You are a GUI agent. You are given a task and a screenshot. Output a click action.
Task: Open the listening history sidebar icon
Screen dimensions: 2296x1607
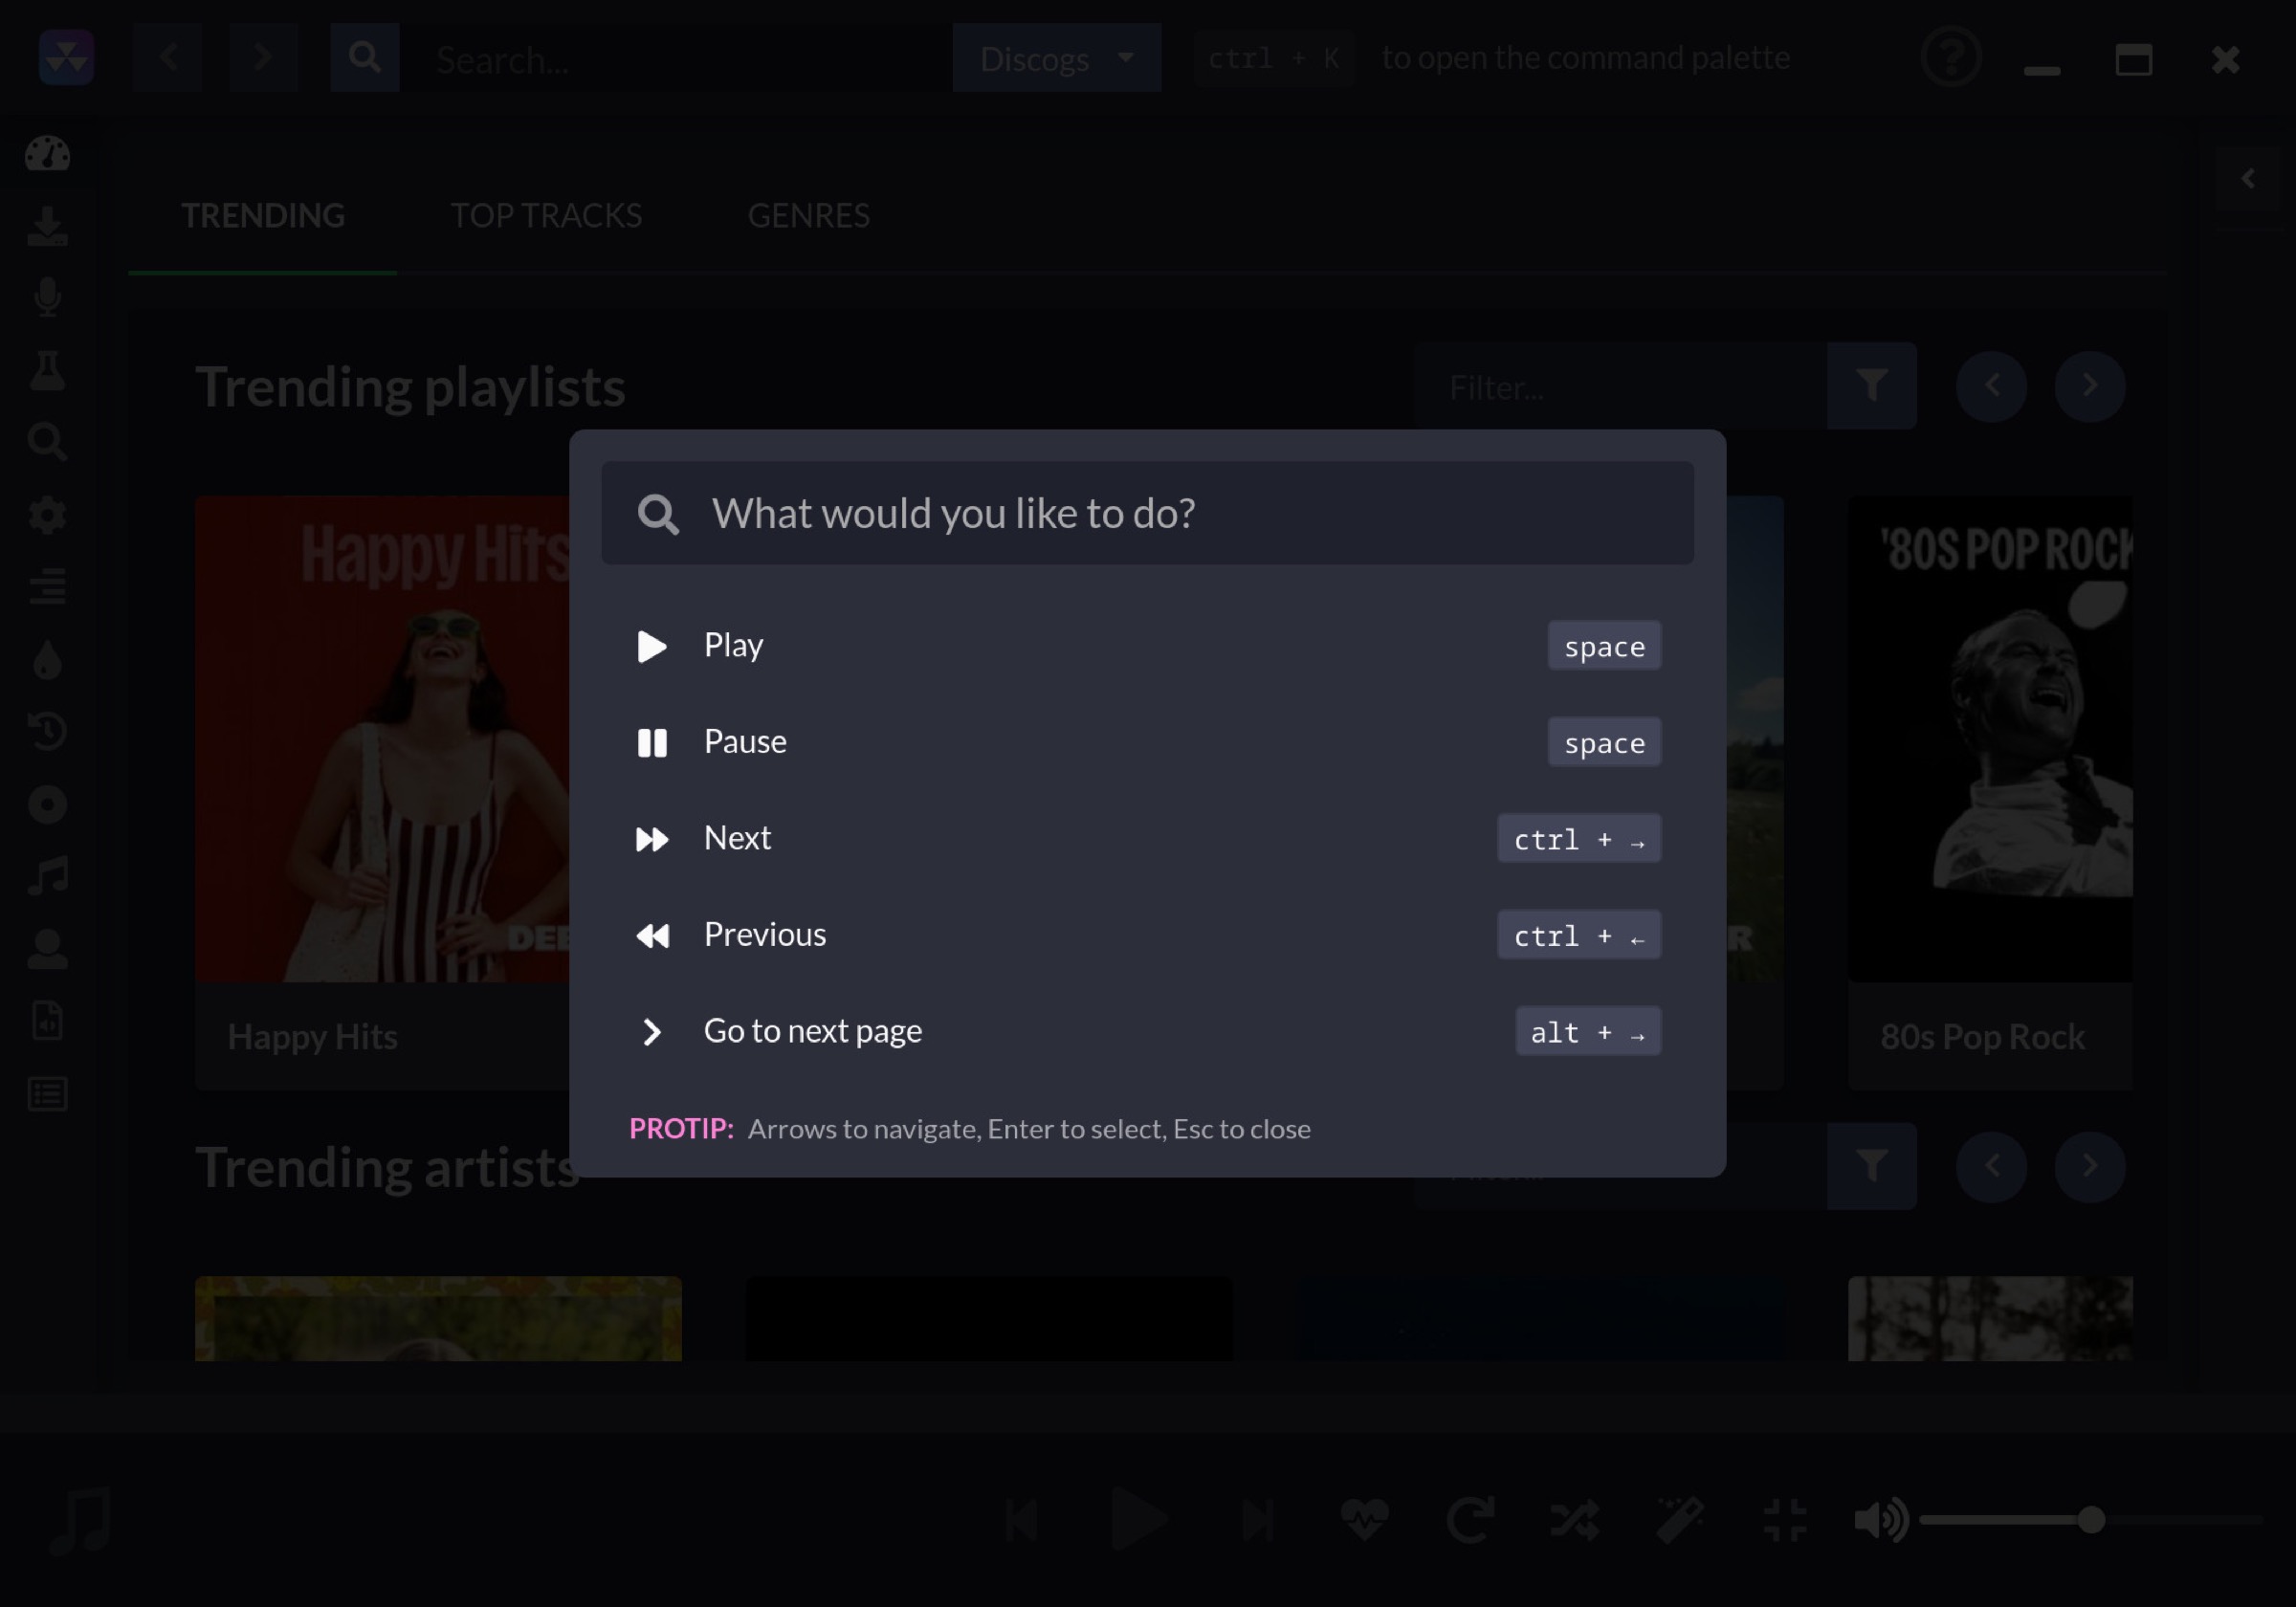pos(47,731)
